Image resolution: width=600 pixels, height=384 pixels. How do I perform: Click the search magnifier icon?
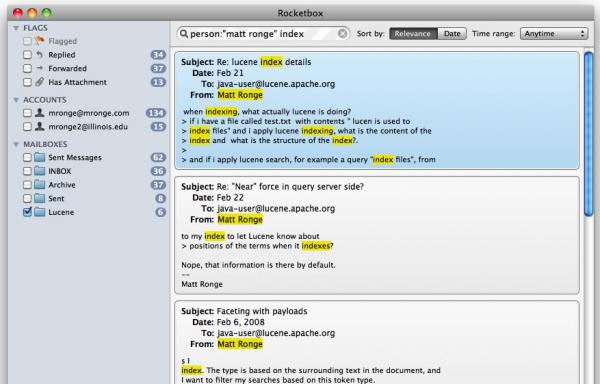[x=184, y=34]
